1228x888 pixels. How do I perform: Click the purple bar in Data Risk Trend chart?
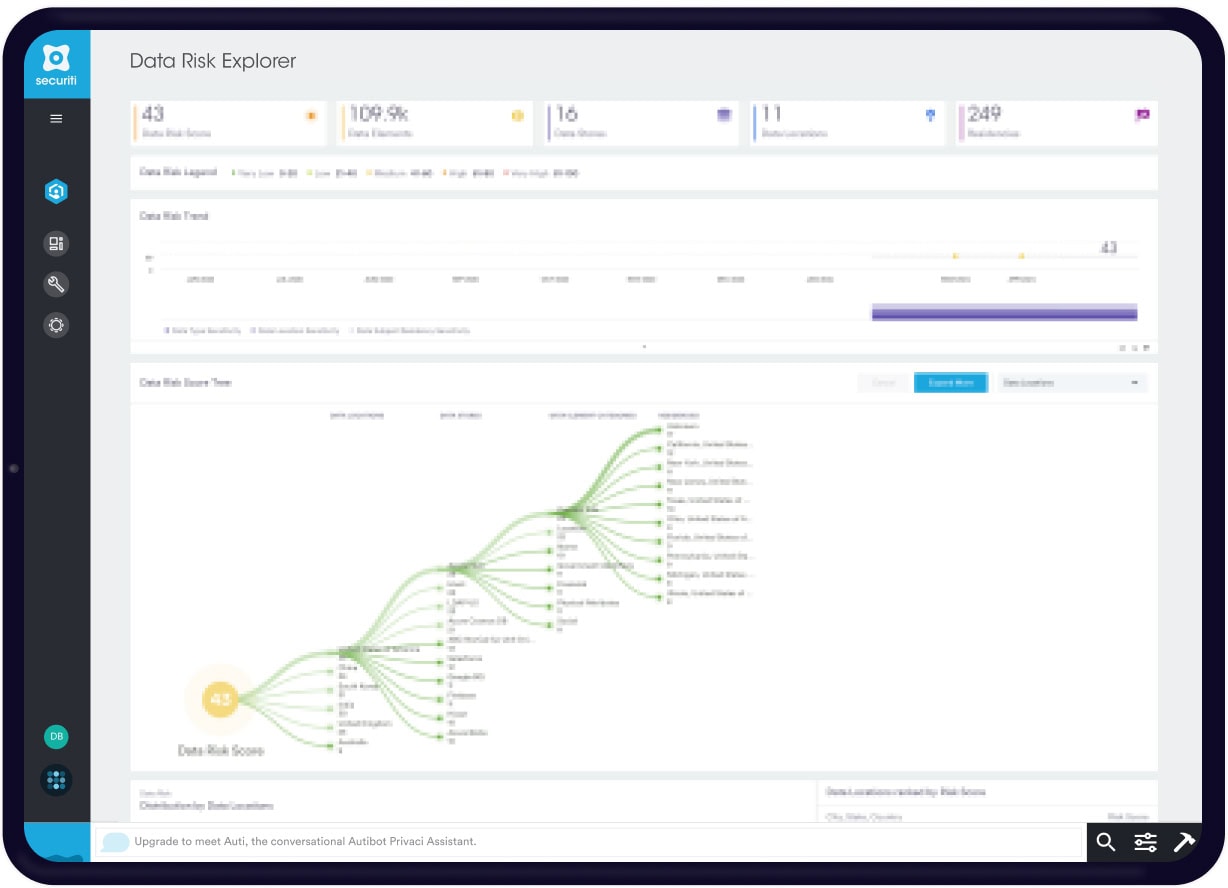click(1005, 313)
